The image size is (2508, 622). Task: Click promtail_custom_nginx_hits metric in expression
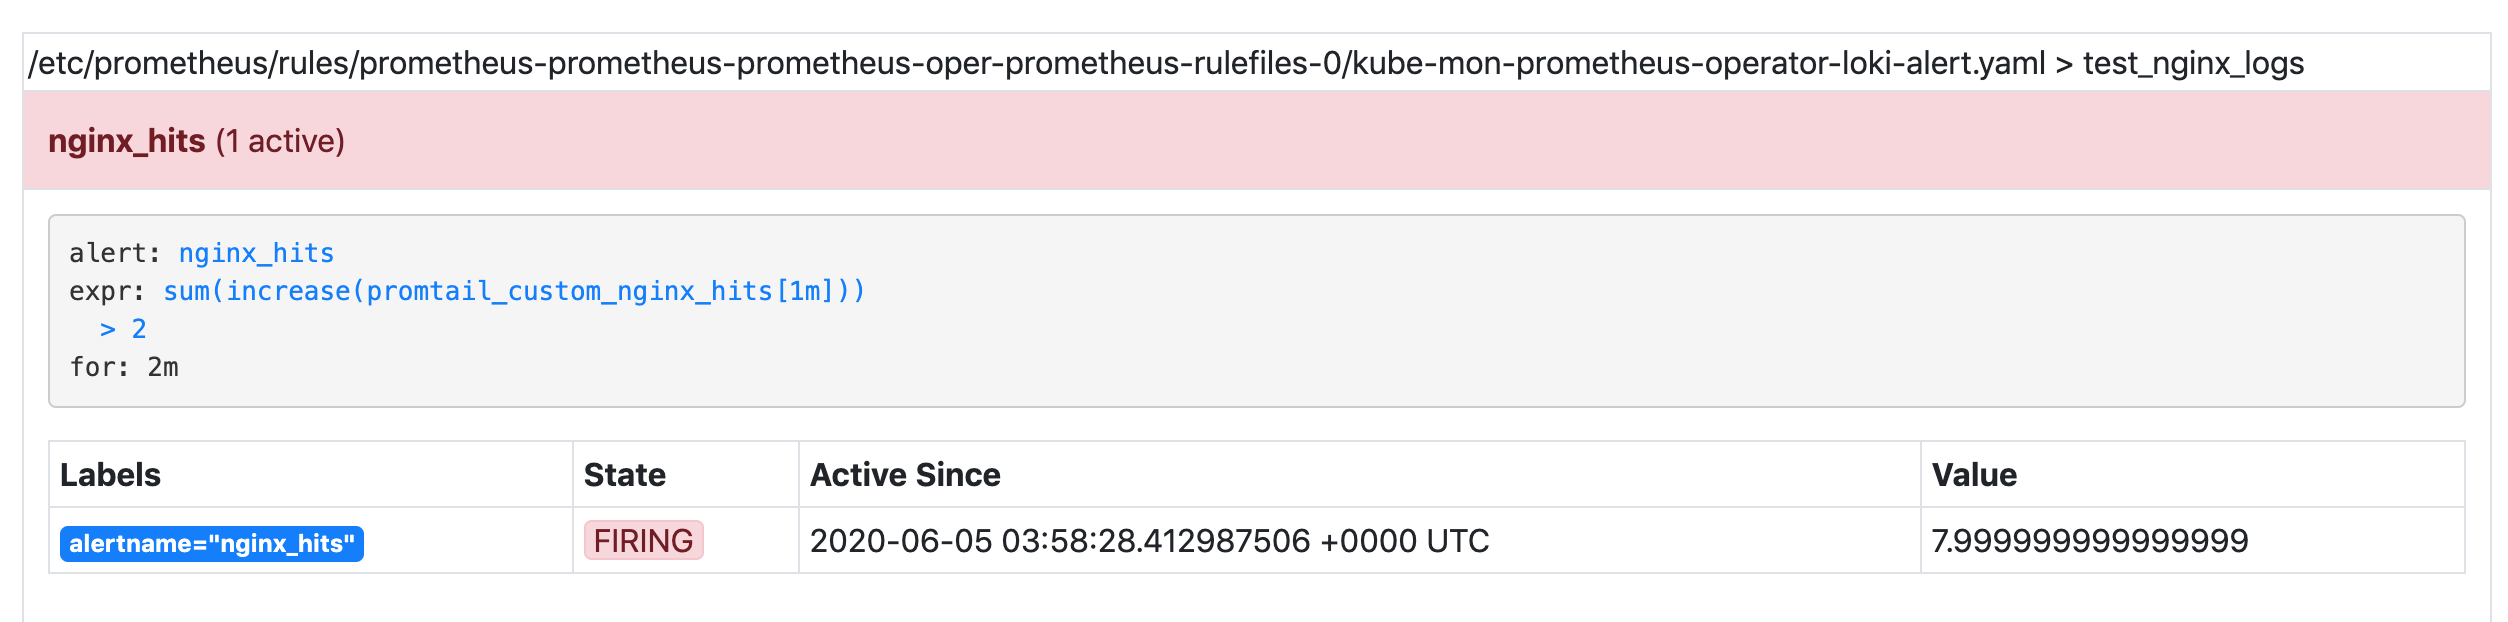click(569, 291)
